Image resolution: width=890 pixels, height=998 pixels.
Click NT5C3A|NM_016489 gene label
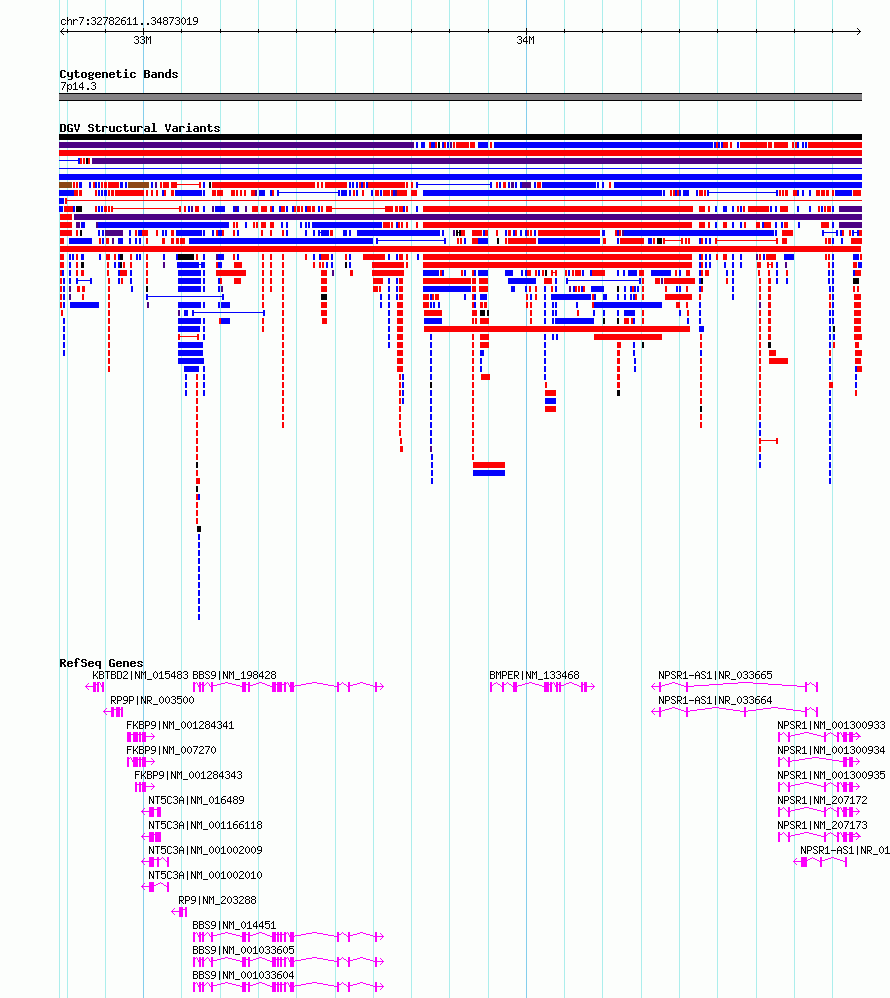tap(196, 800)
